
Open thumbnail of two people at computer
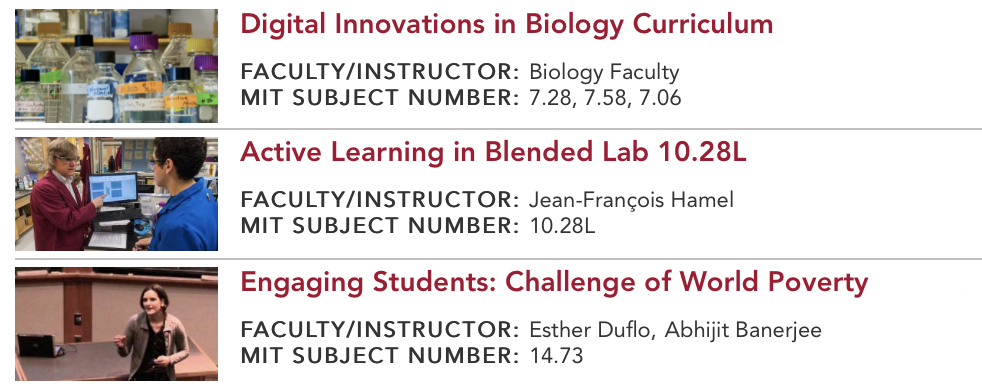click(116, 194)
